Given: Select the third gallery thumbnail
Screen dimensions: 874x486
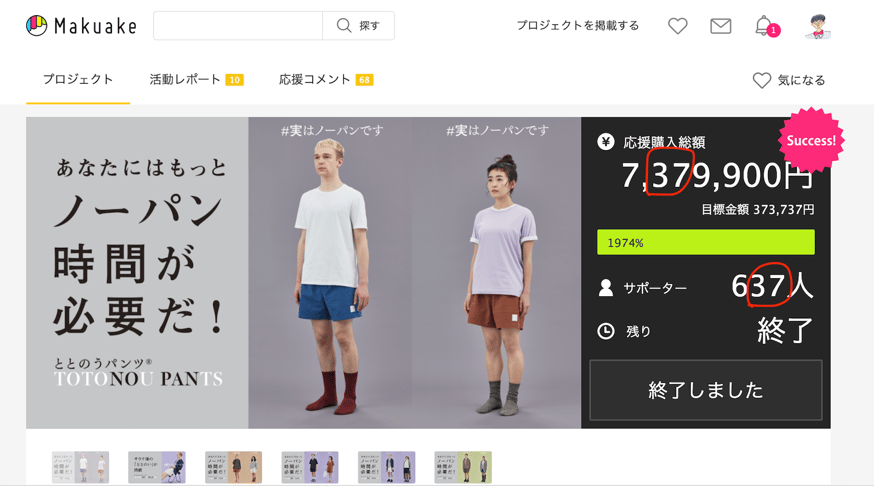Looking at the screenshot, I should (234, 467).
